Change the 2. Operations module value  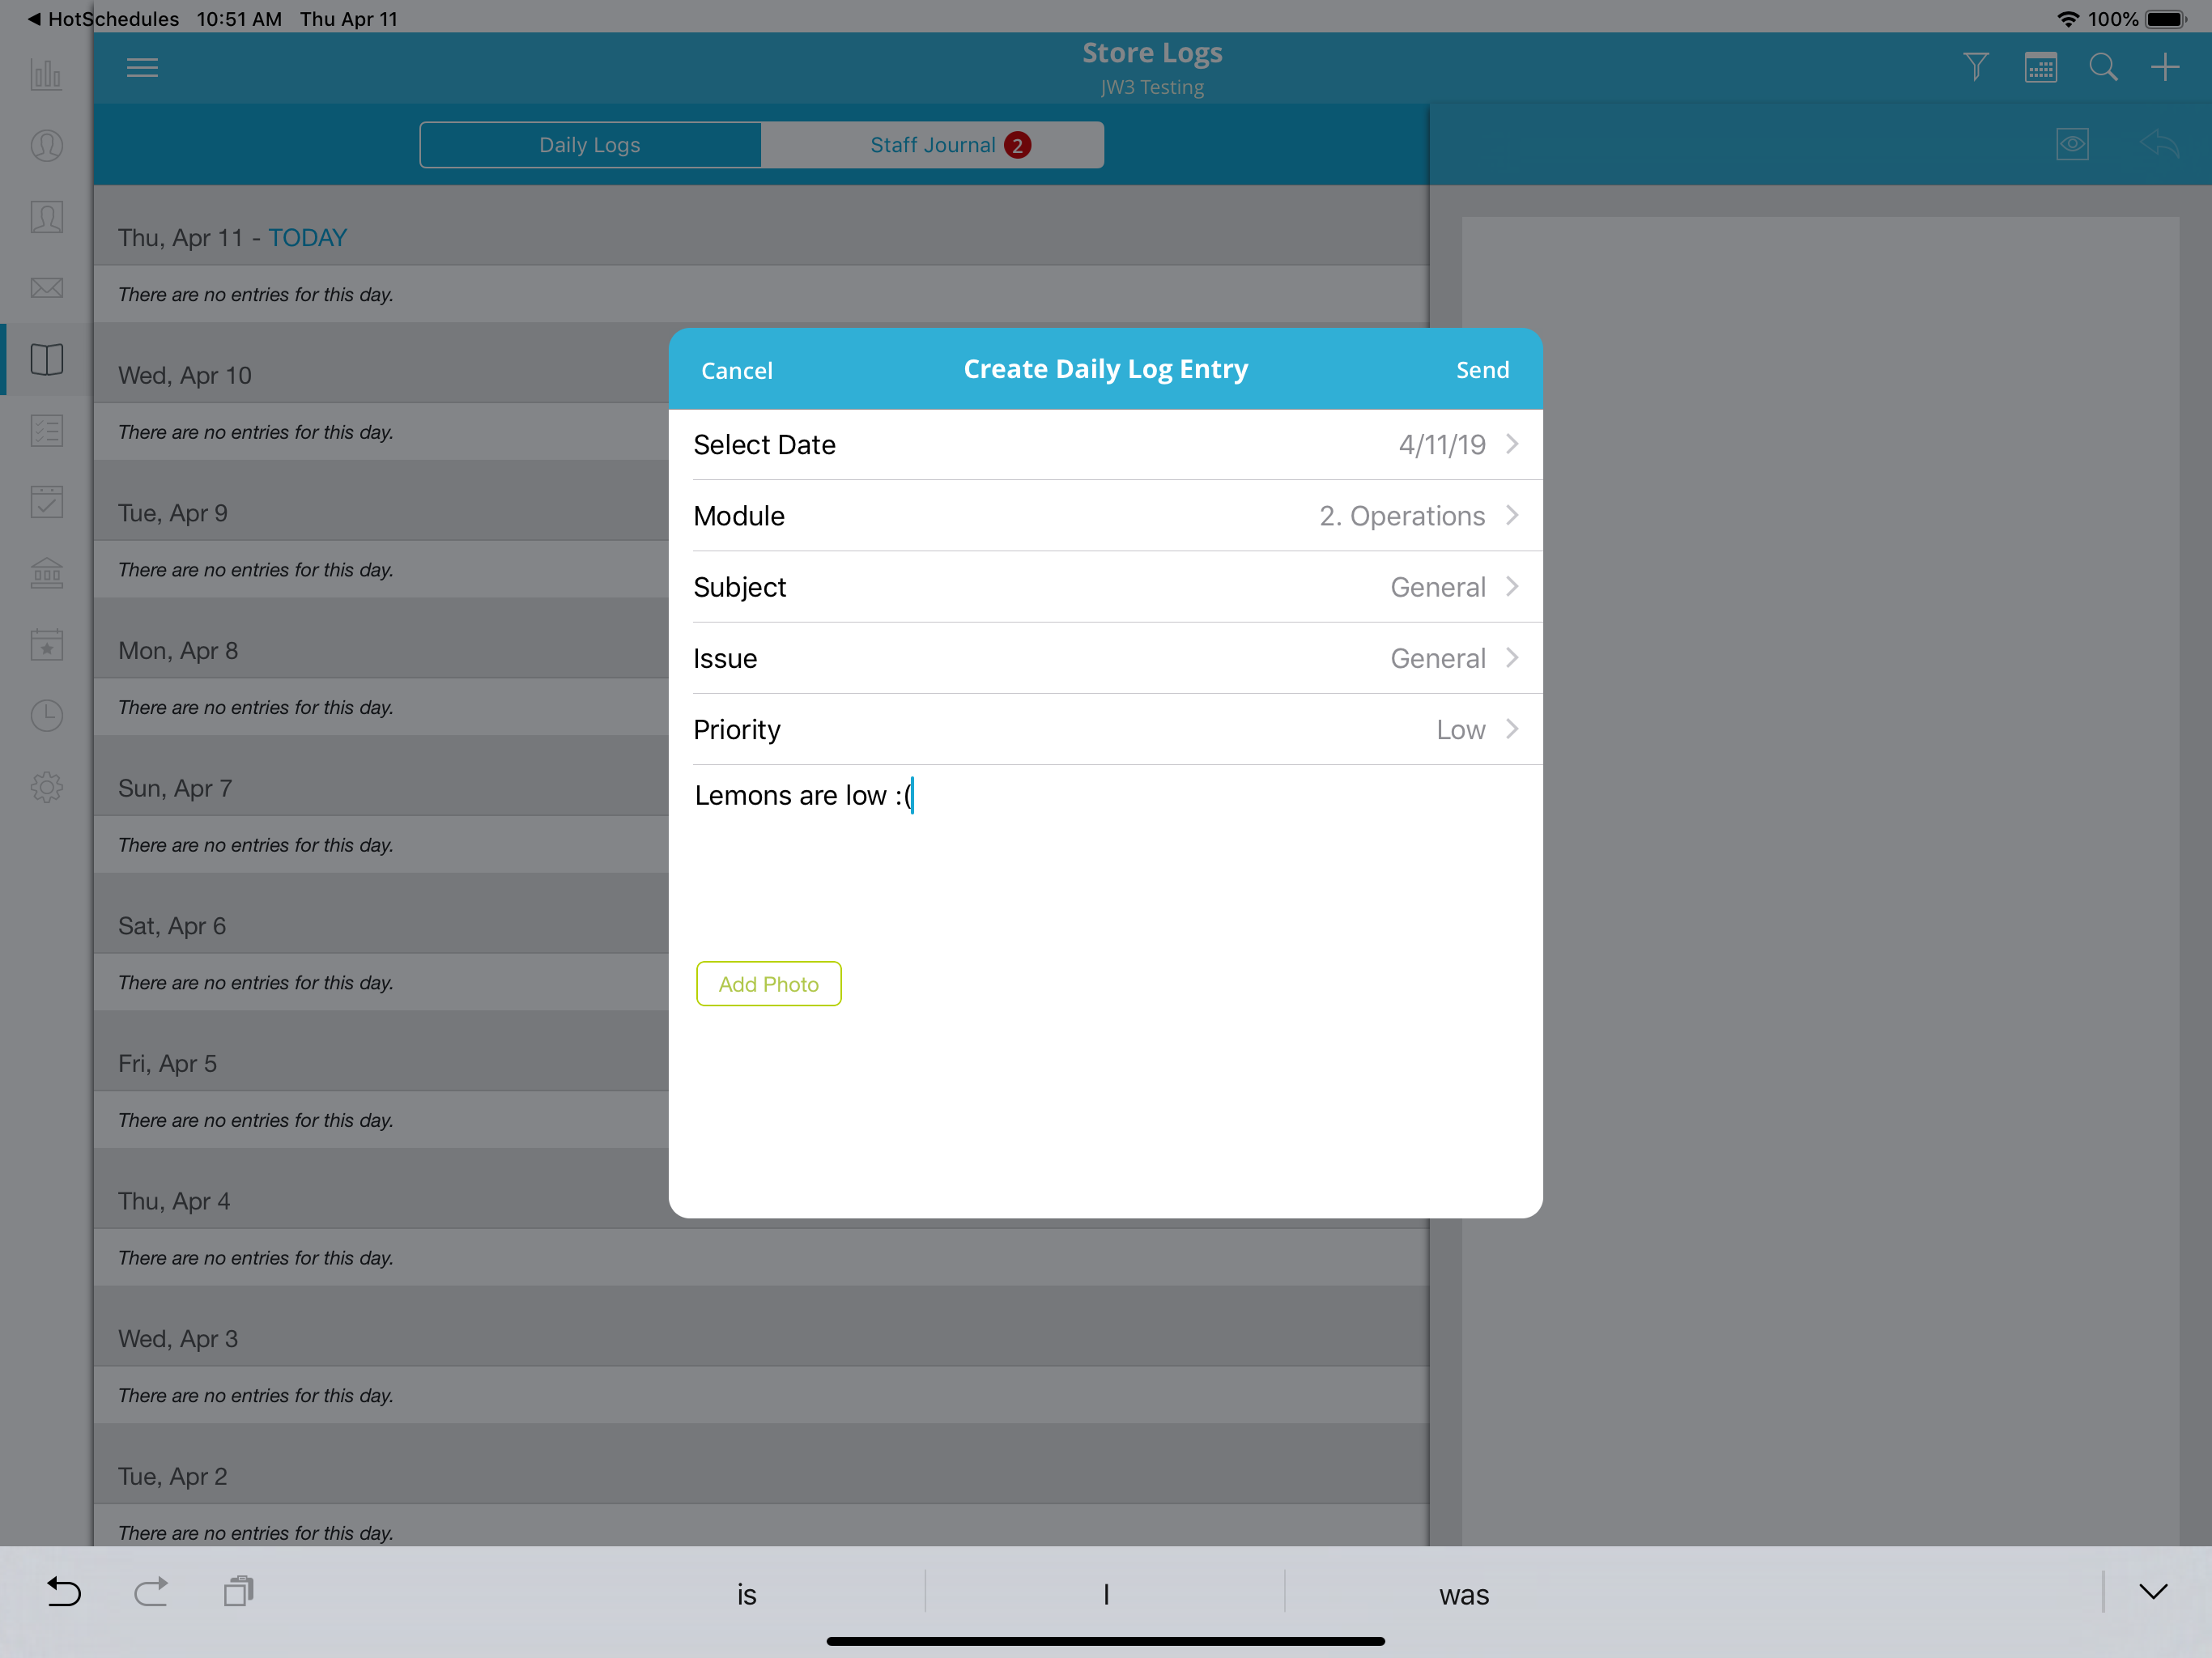pyautogui.click(x=1402, y=516)
